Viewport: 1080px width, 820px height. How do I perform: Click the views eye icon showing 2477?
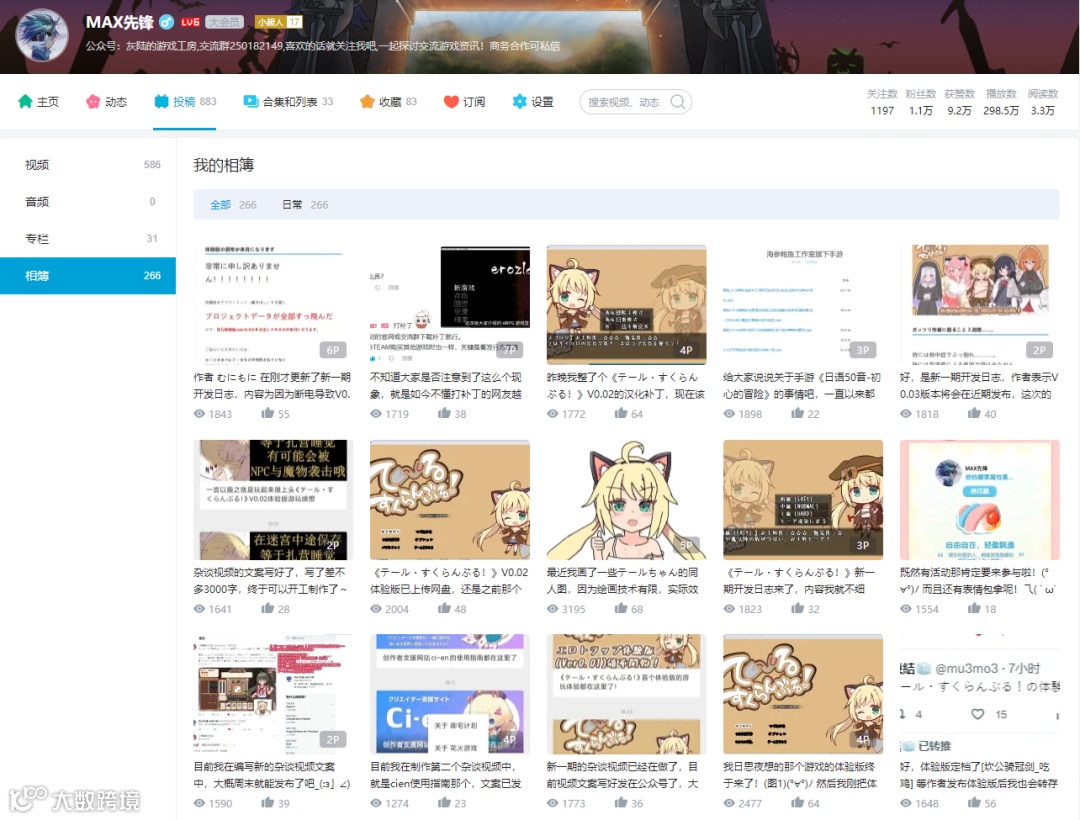pos(729,803)
